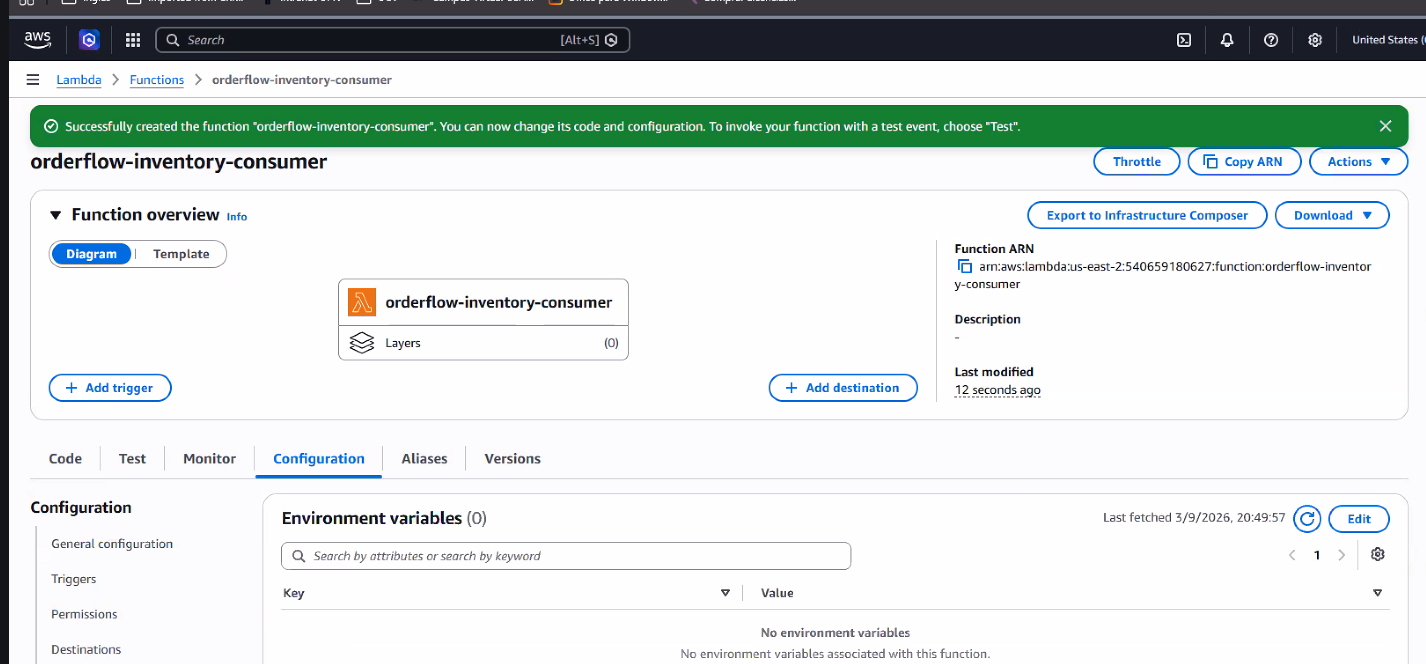Image resolution: width=1426 pixels, height=664 pixels.
Task: Click the 'Environment variables (0)' heading
Action: coord(384,518)
